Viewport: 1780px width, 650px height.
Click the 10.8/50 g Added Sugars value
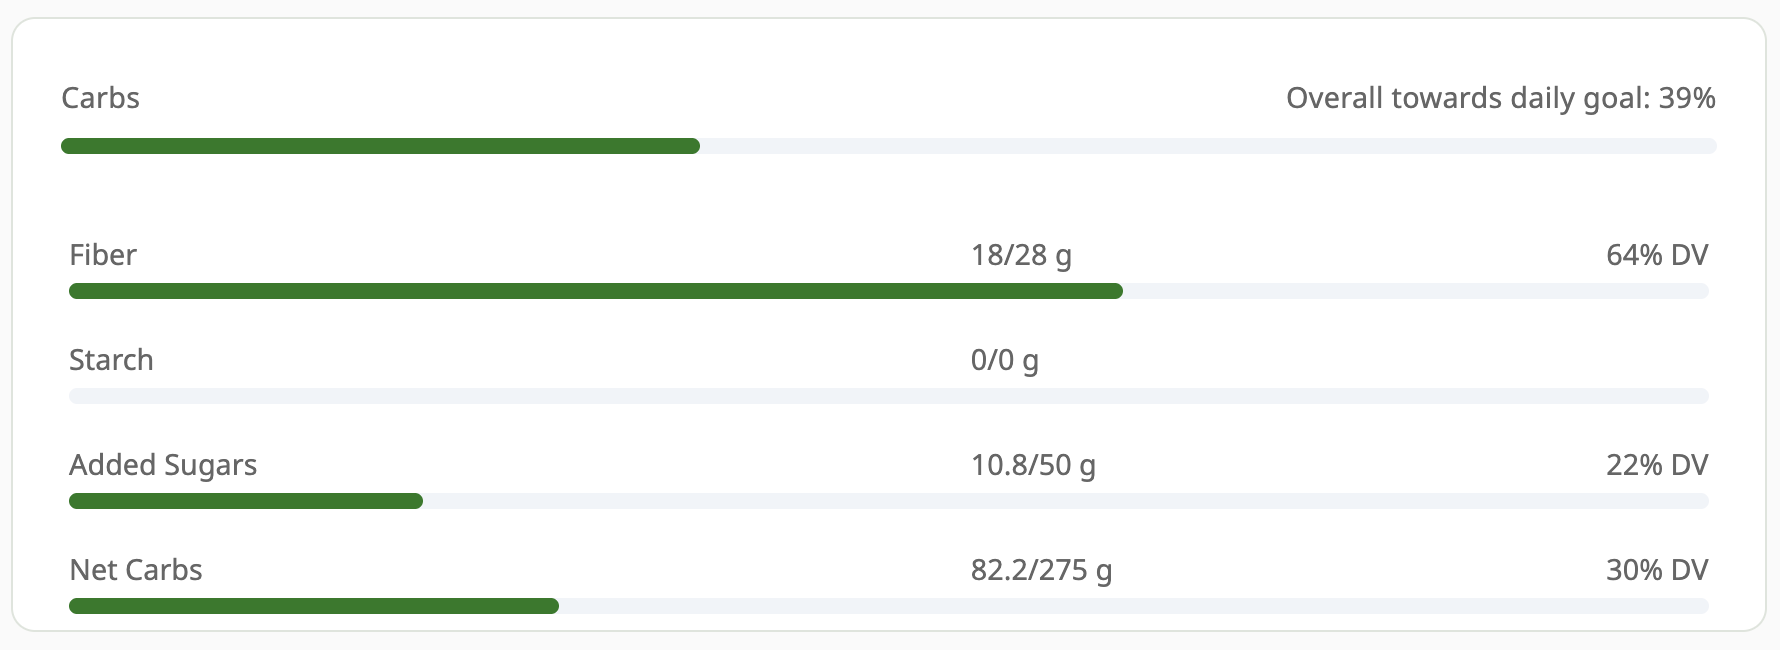tap(1034, 465)
